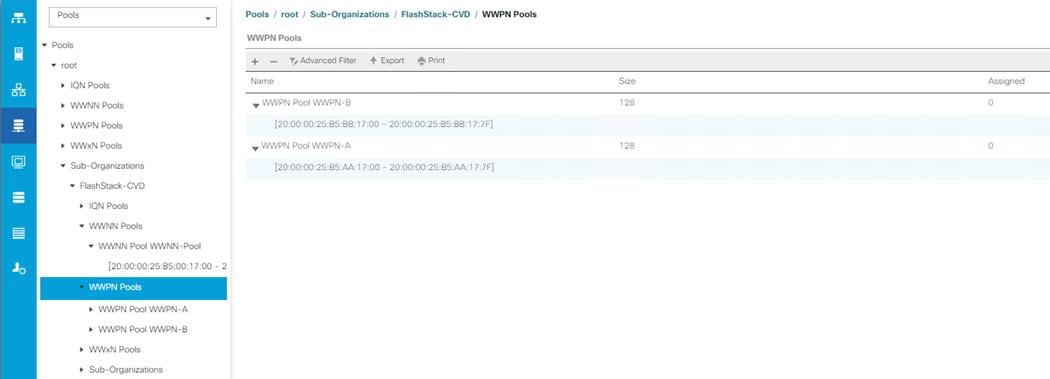Image resolution: width=1050 pixels, height=379 pixels.
Task: Click FlashStack-CVD breadcrumb link
Action: (435, 14)
